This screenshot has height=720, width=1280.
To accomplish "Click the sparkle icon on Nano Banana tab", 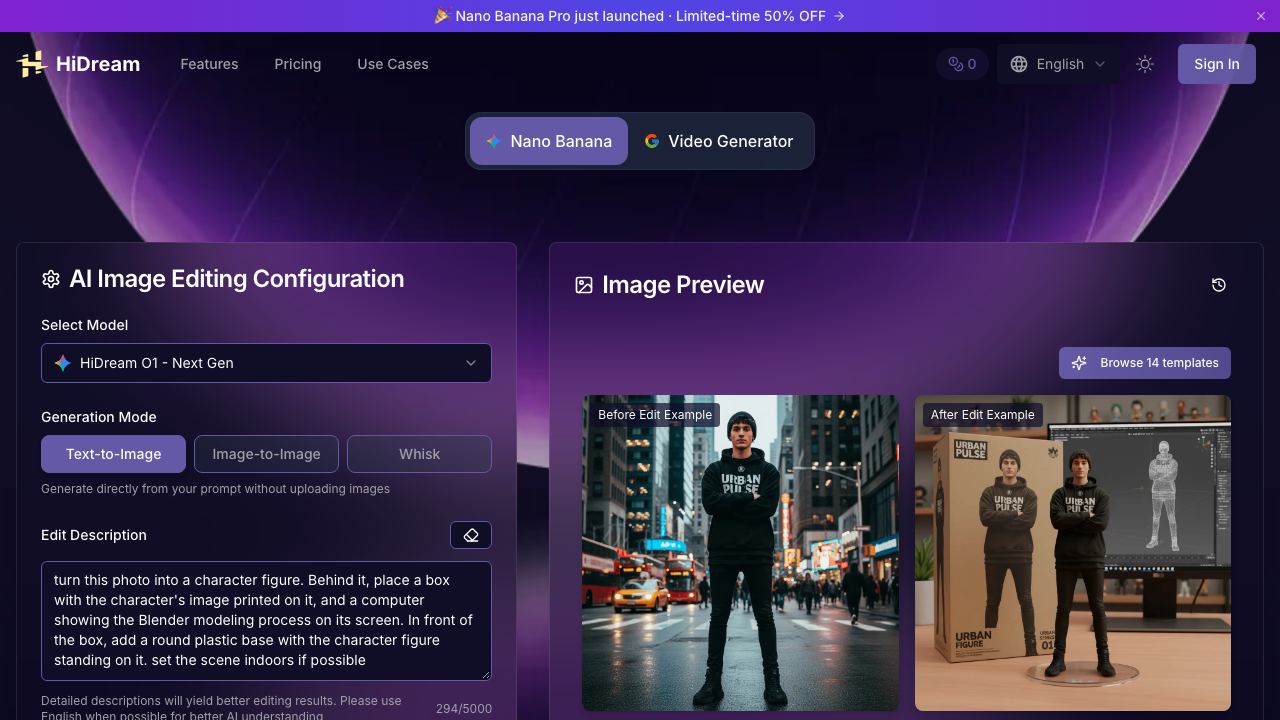I will pyautogui.click(x=493, y=141).
